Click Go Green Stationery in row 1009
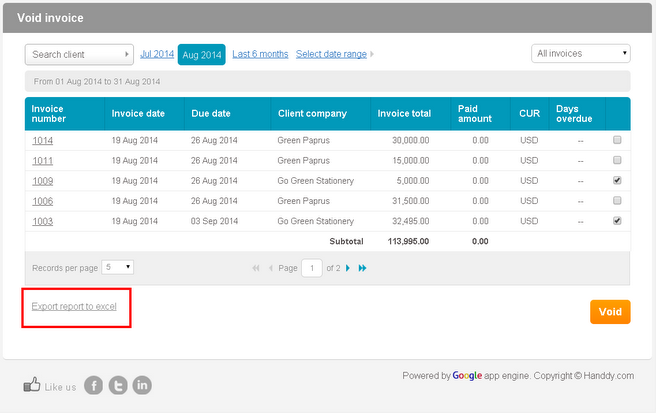The width and height of the screenshot is (656, 413). click(x=315, y=181)
